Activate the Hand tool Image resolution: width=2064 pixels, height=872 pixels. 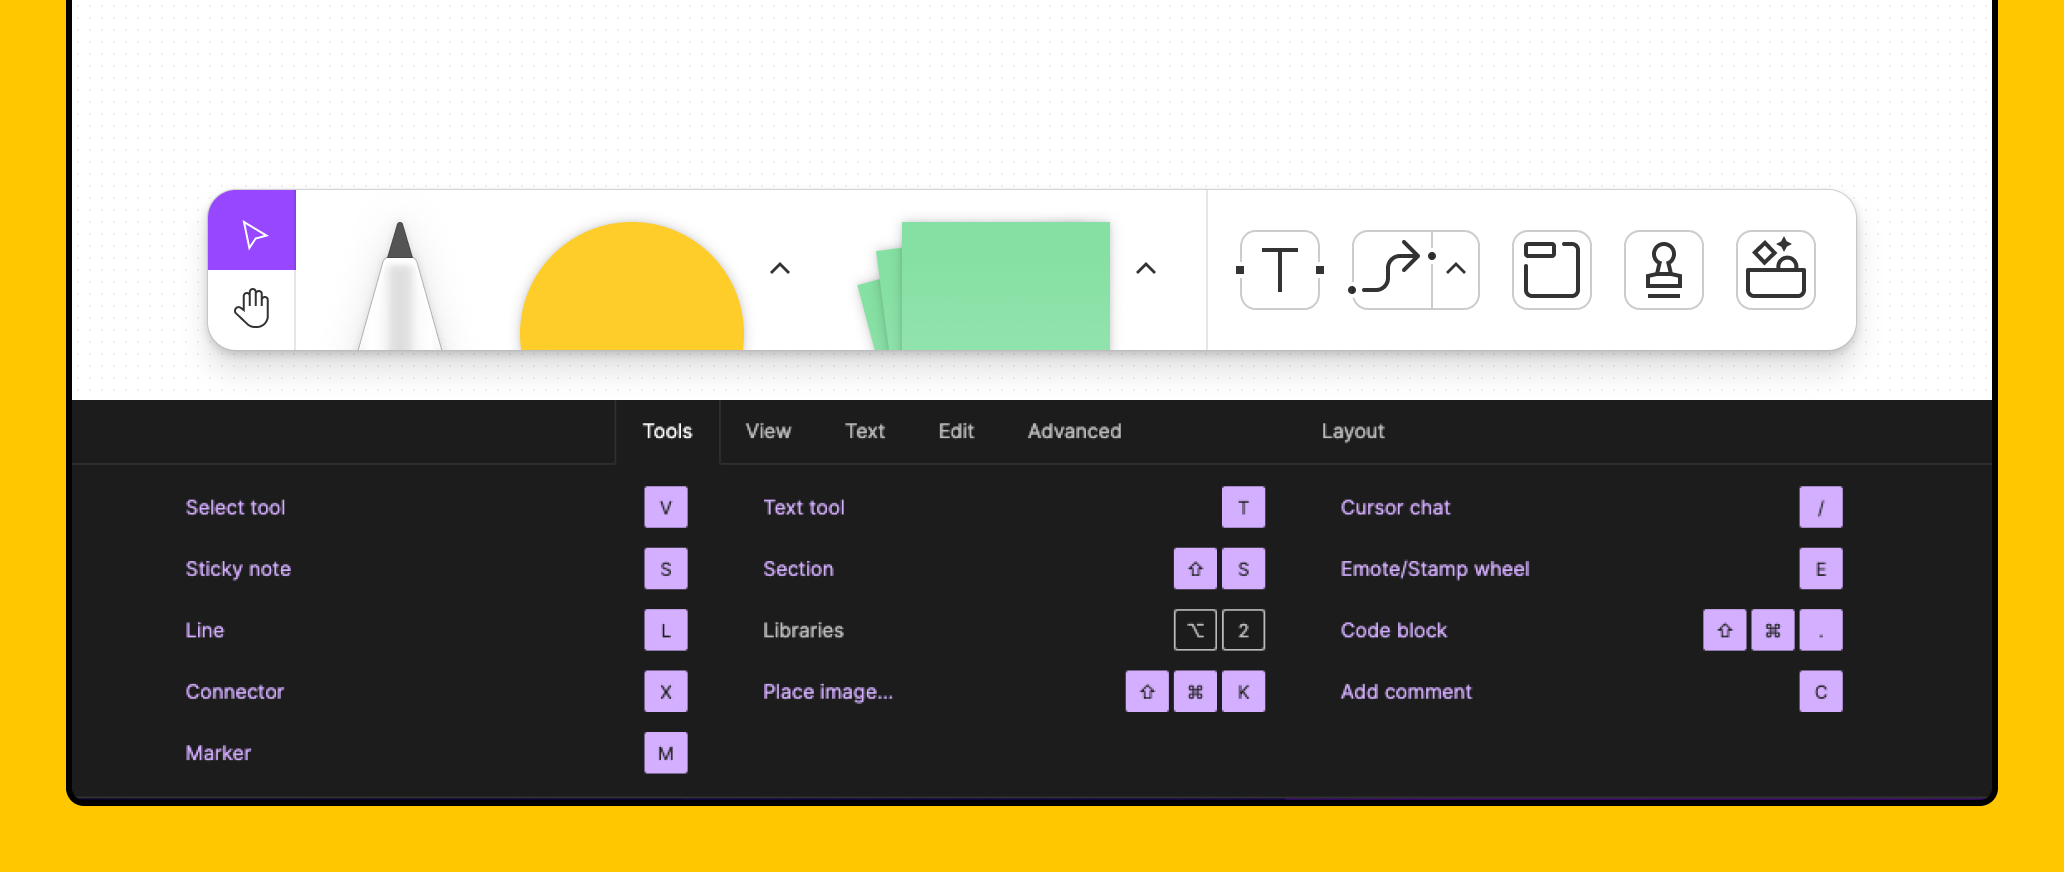point(252,309)
